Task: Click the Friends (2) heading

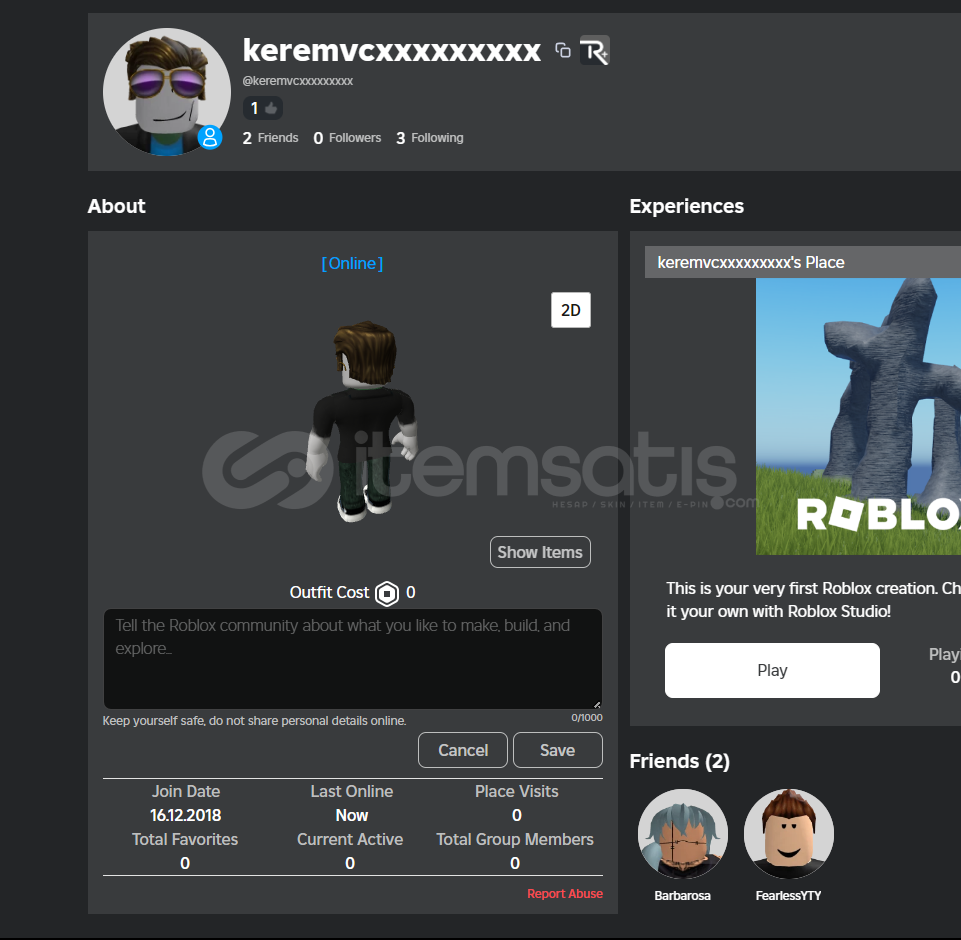Action: pyautogui.click(x=680, y=762)
